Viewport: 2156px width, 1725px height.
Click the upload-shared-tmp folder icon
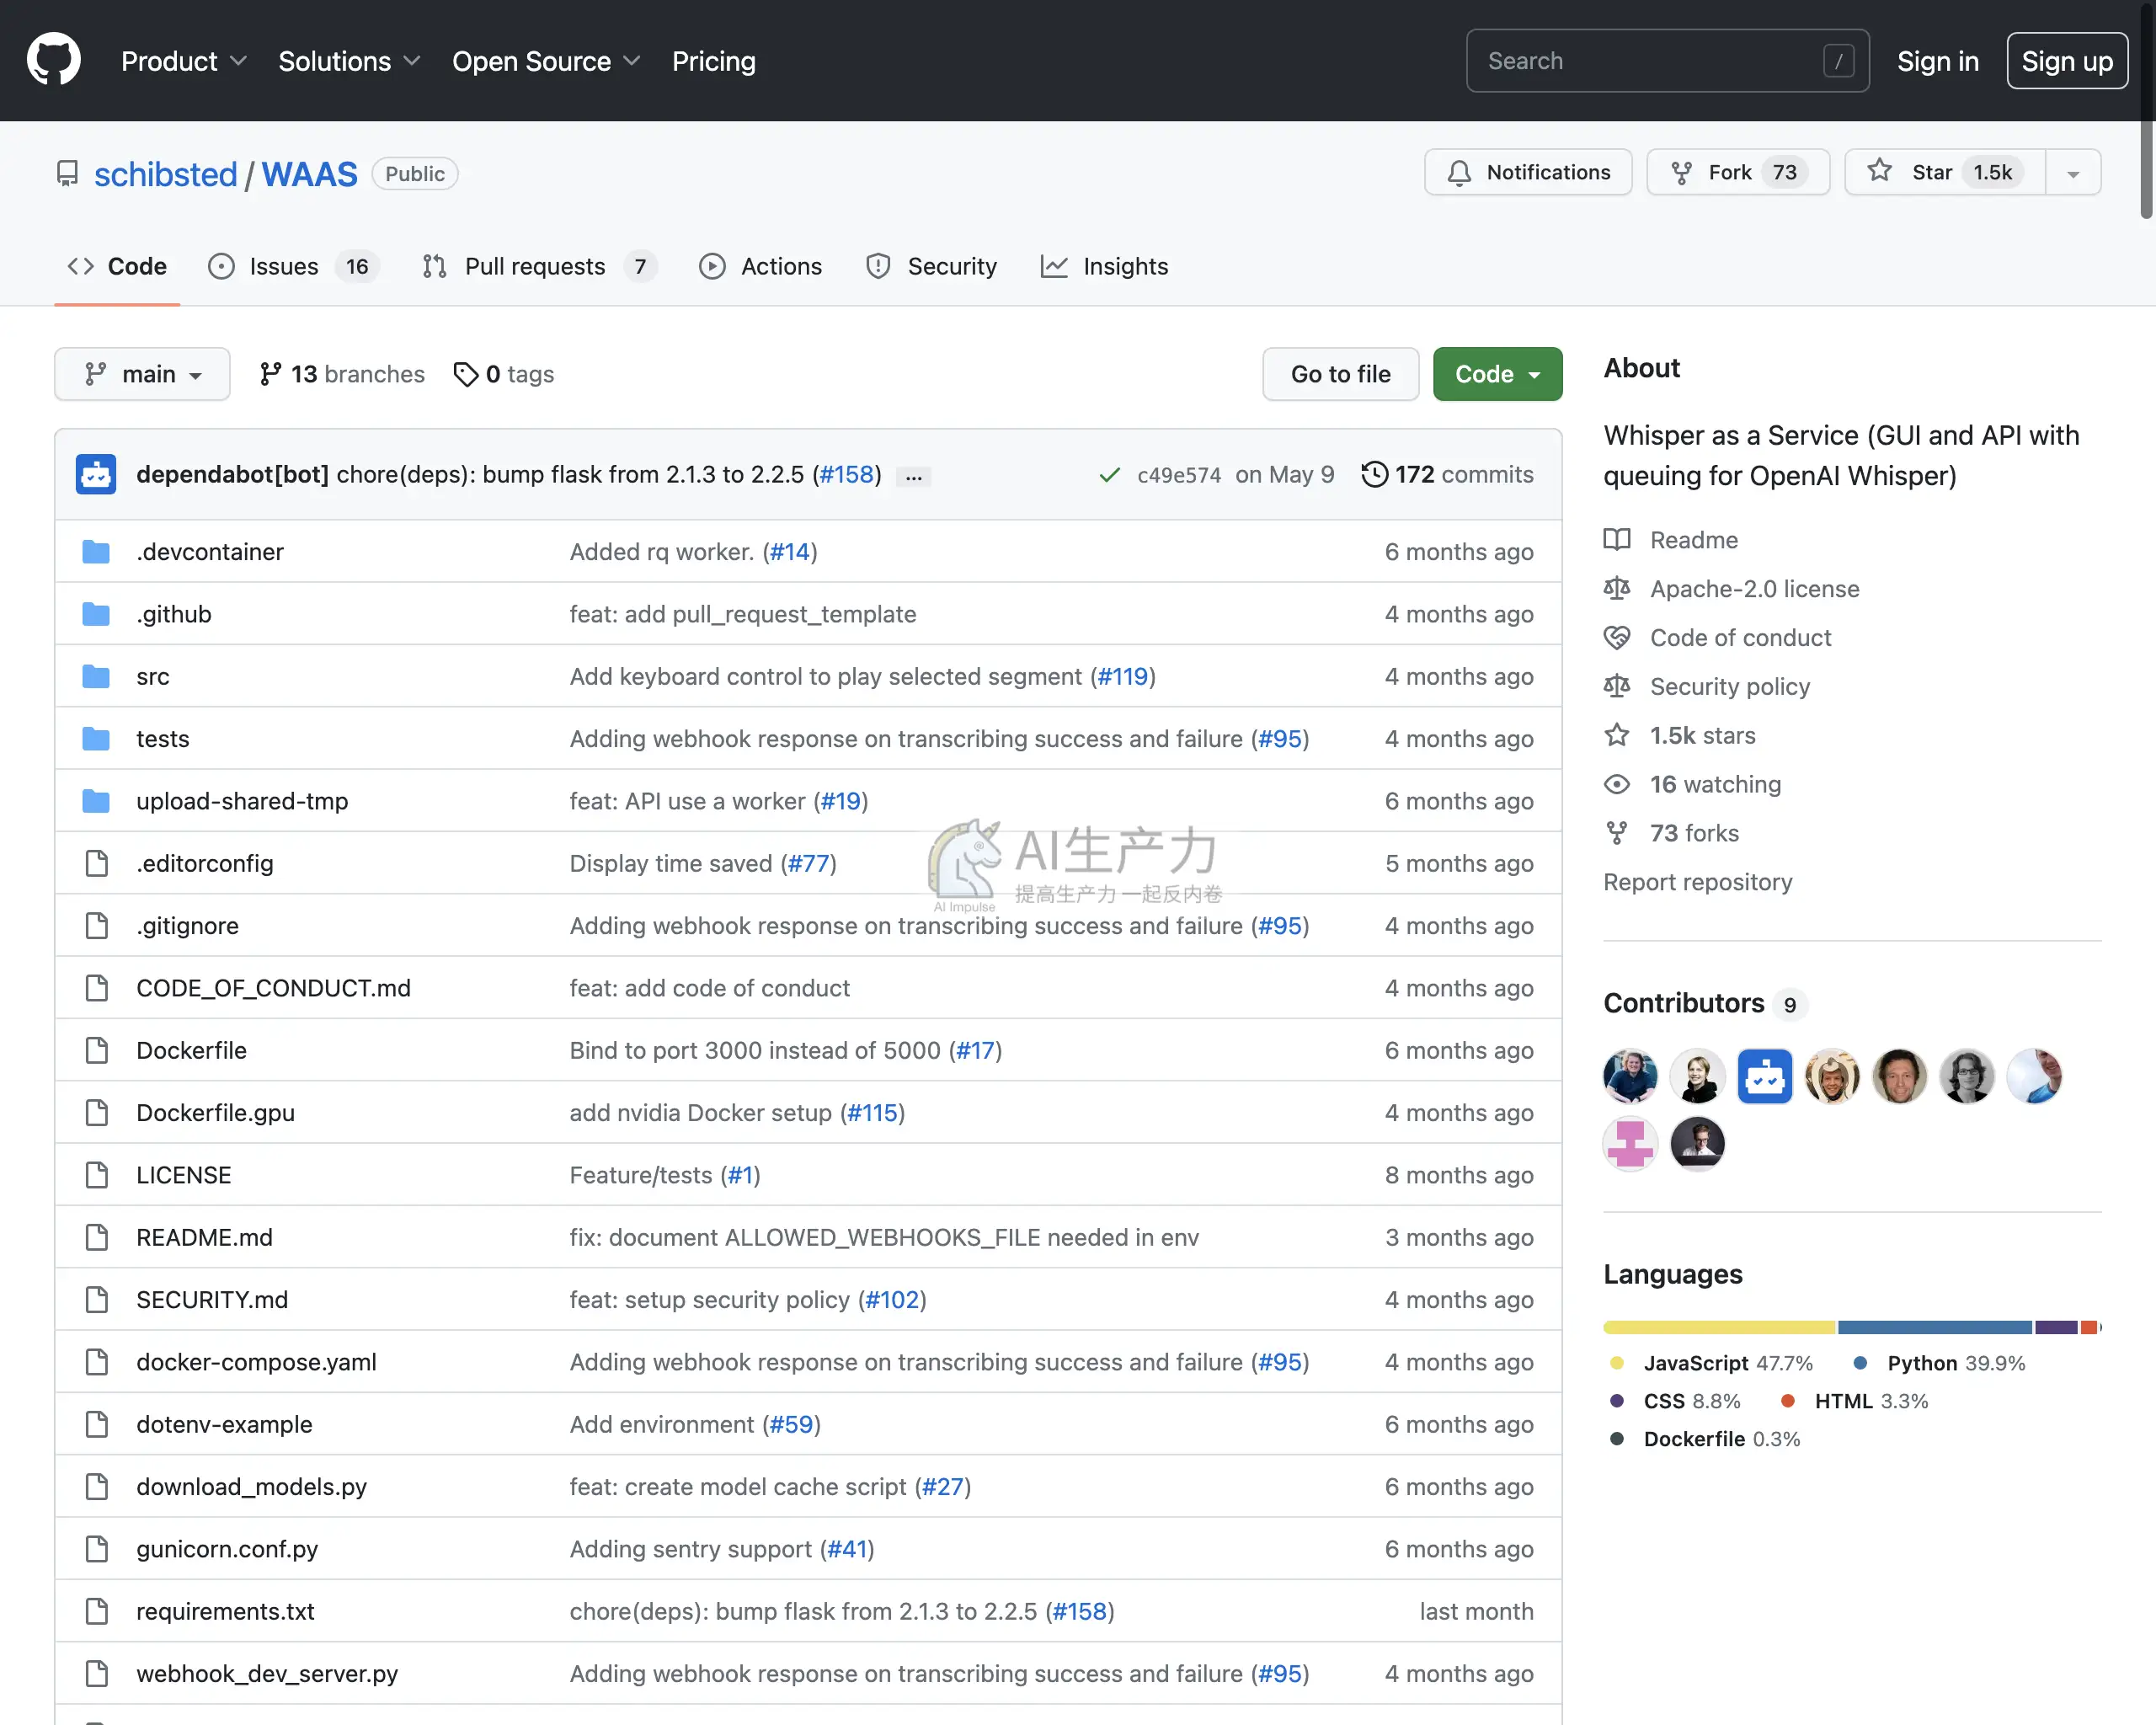[x=96, y=801]
